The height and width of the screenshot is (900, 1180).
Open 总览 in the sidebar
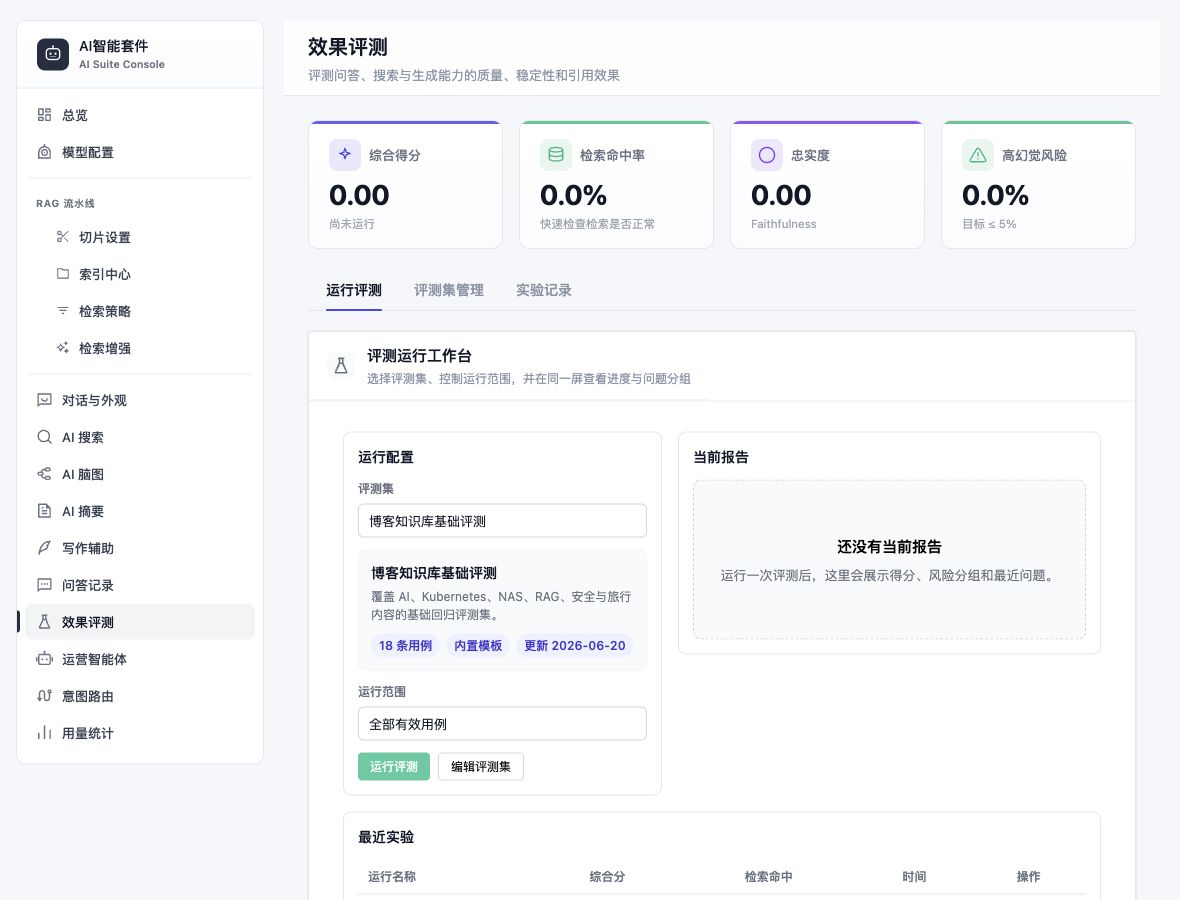[x=140, y=114]
